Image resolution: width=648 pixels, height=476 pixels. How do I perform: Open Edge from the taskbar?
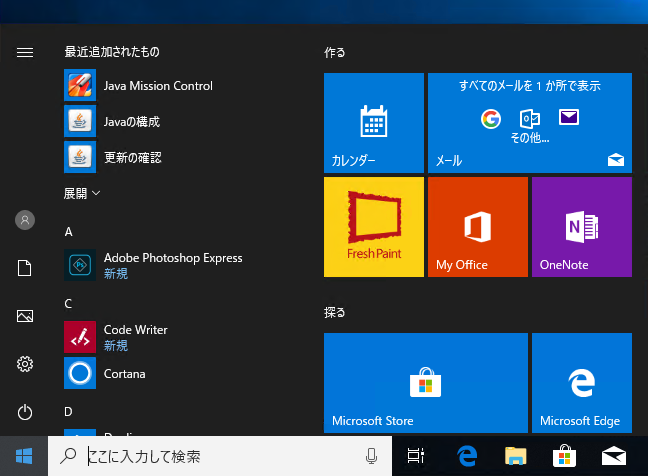tap(467, 456)
